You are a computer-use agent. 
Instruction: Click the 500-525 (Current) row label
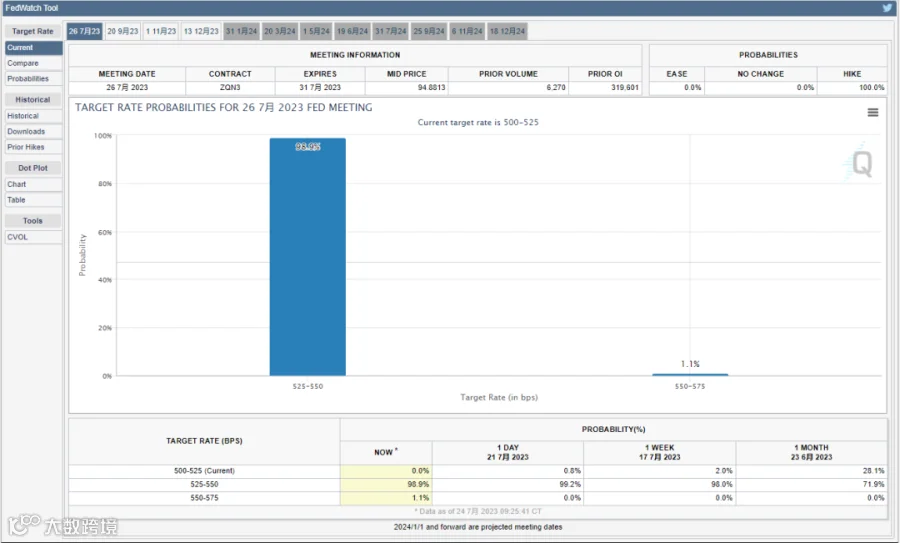(x=204, y=471)
